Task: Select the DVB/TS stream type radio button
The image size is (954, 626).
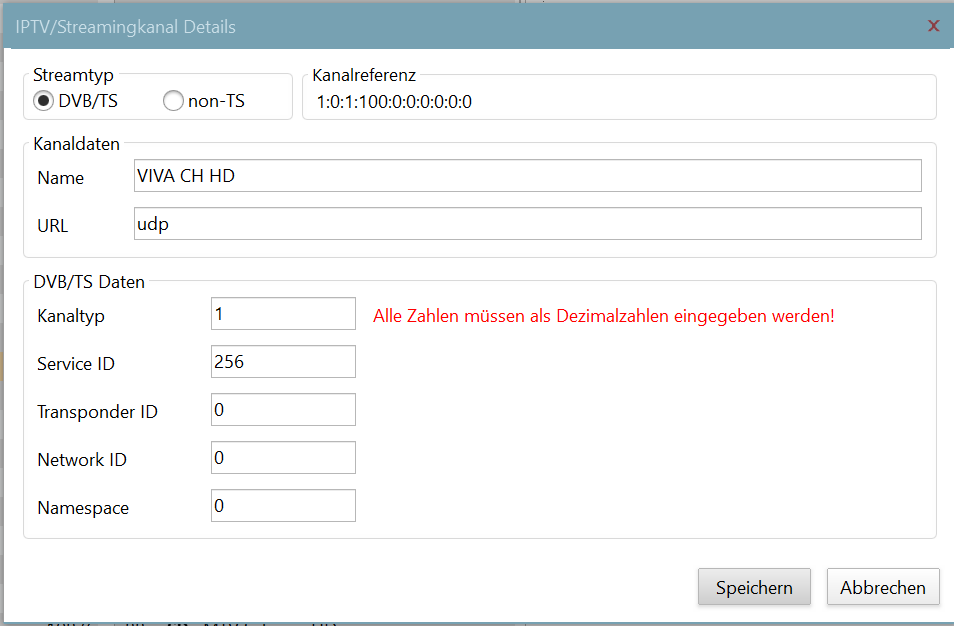Action: (x=44, y=101)
